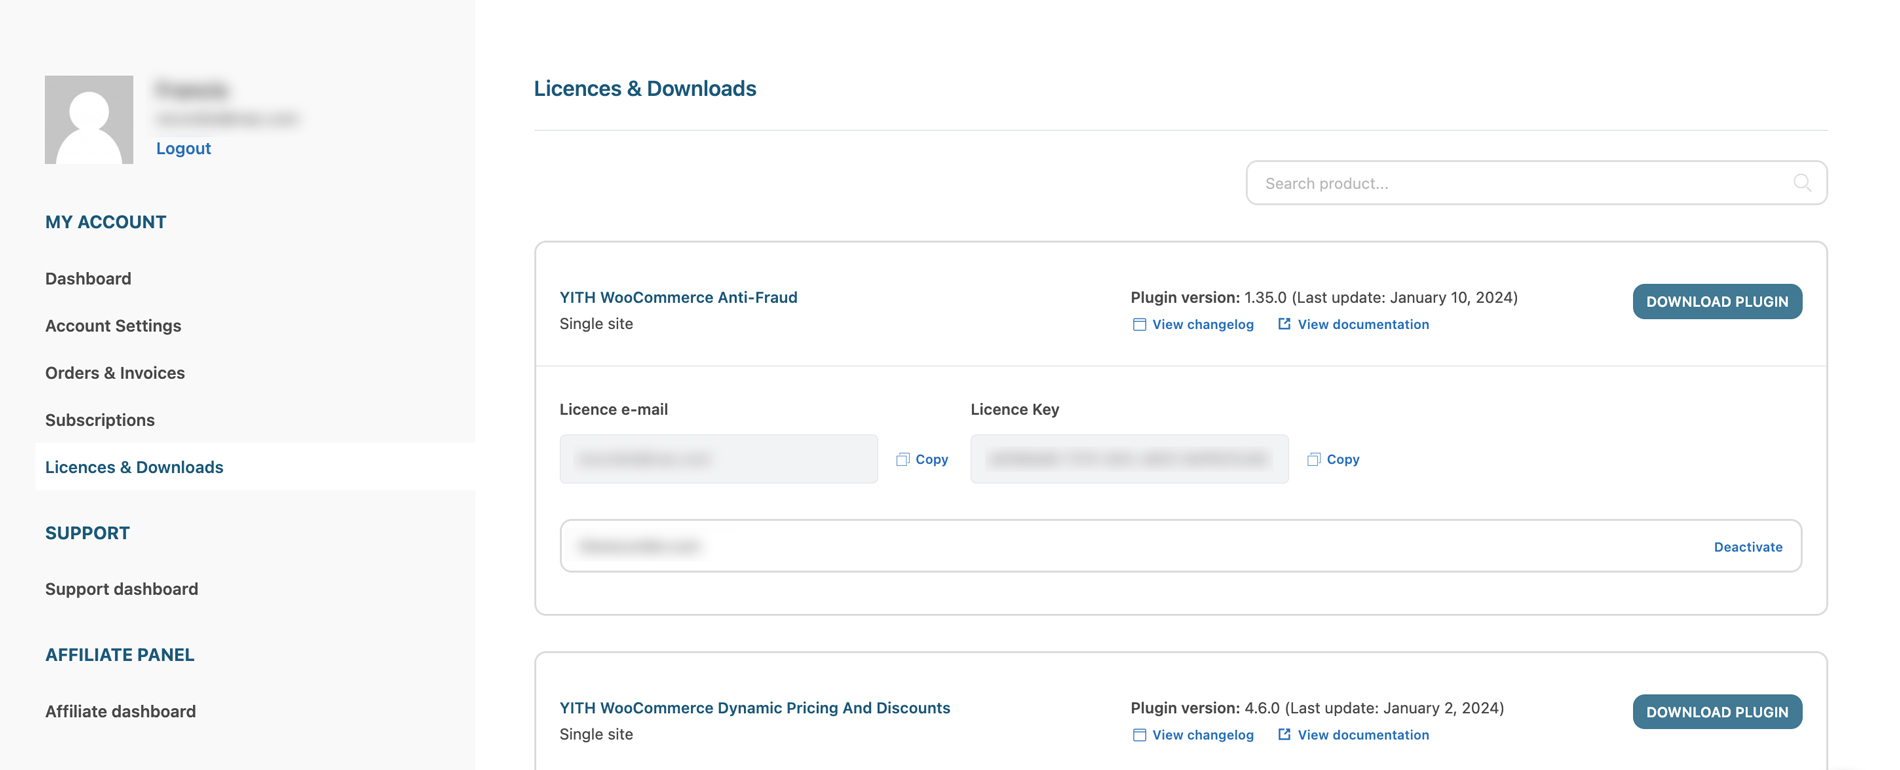Open Subscriptions section
Screen dimensions: 1900x770
[x=100, y=420]
